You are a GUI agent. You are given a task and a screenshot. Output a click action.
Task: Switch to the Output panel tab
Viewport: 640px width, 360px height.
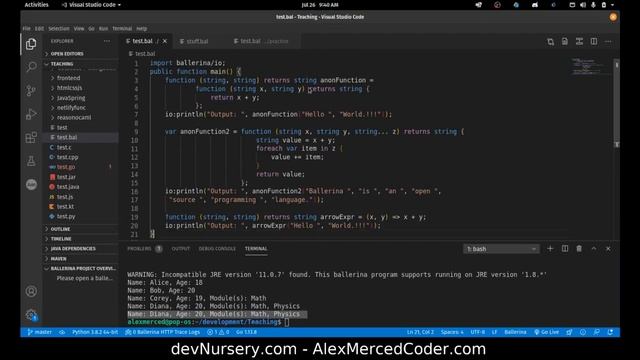pos(181,249)
